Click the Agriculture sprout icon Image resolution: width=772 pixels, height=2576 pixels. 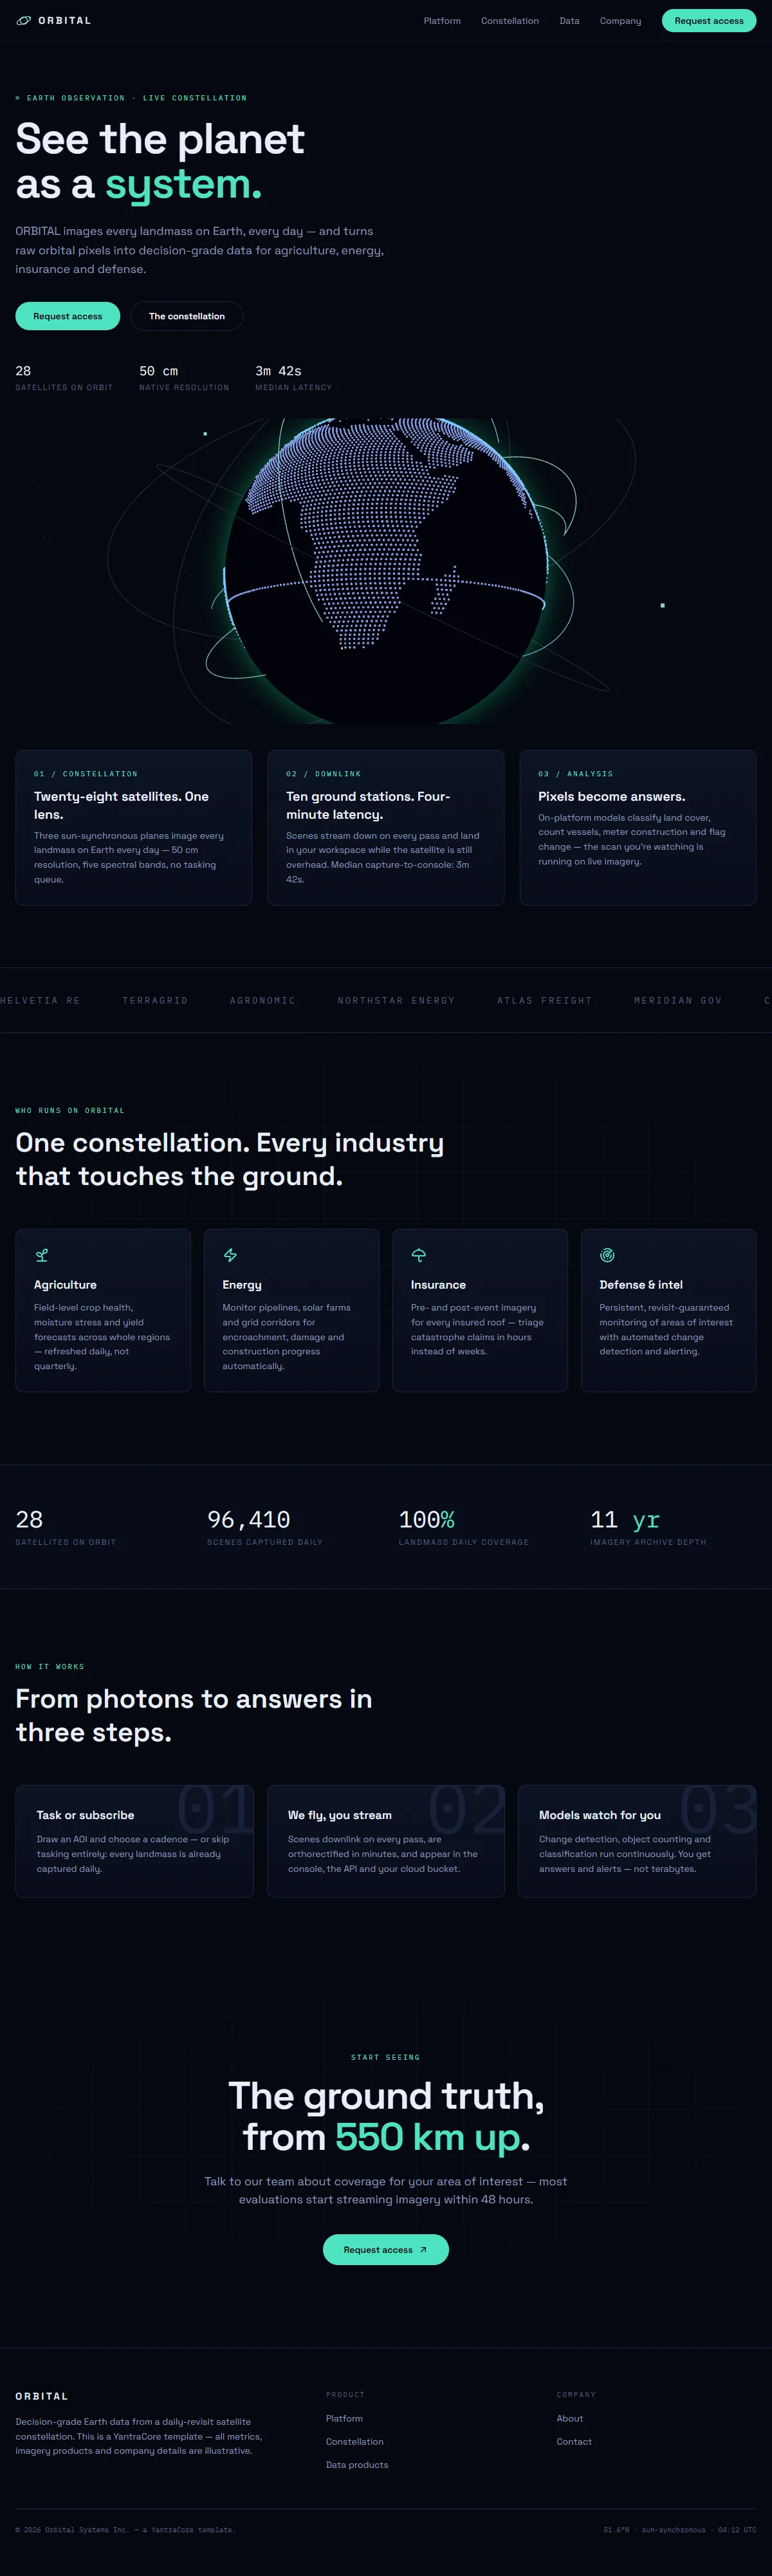(x=41, y=1255)
